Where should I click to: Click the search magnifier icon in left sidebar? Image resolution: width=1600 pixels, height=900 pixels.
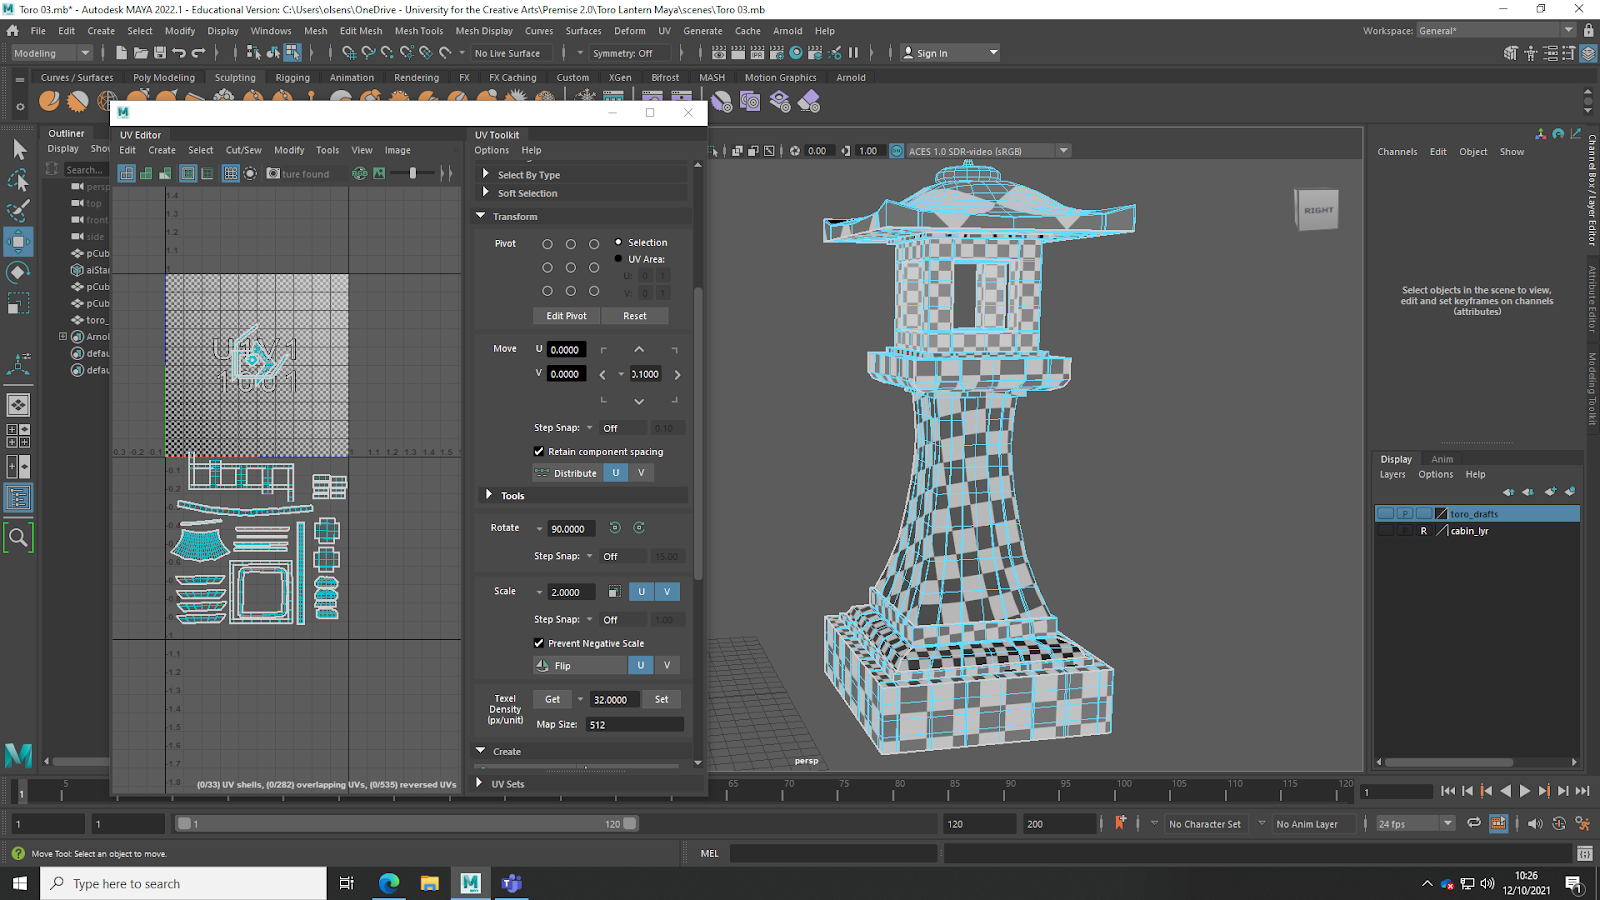pyautogui.click(x=19, y=538)
